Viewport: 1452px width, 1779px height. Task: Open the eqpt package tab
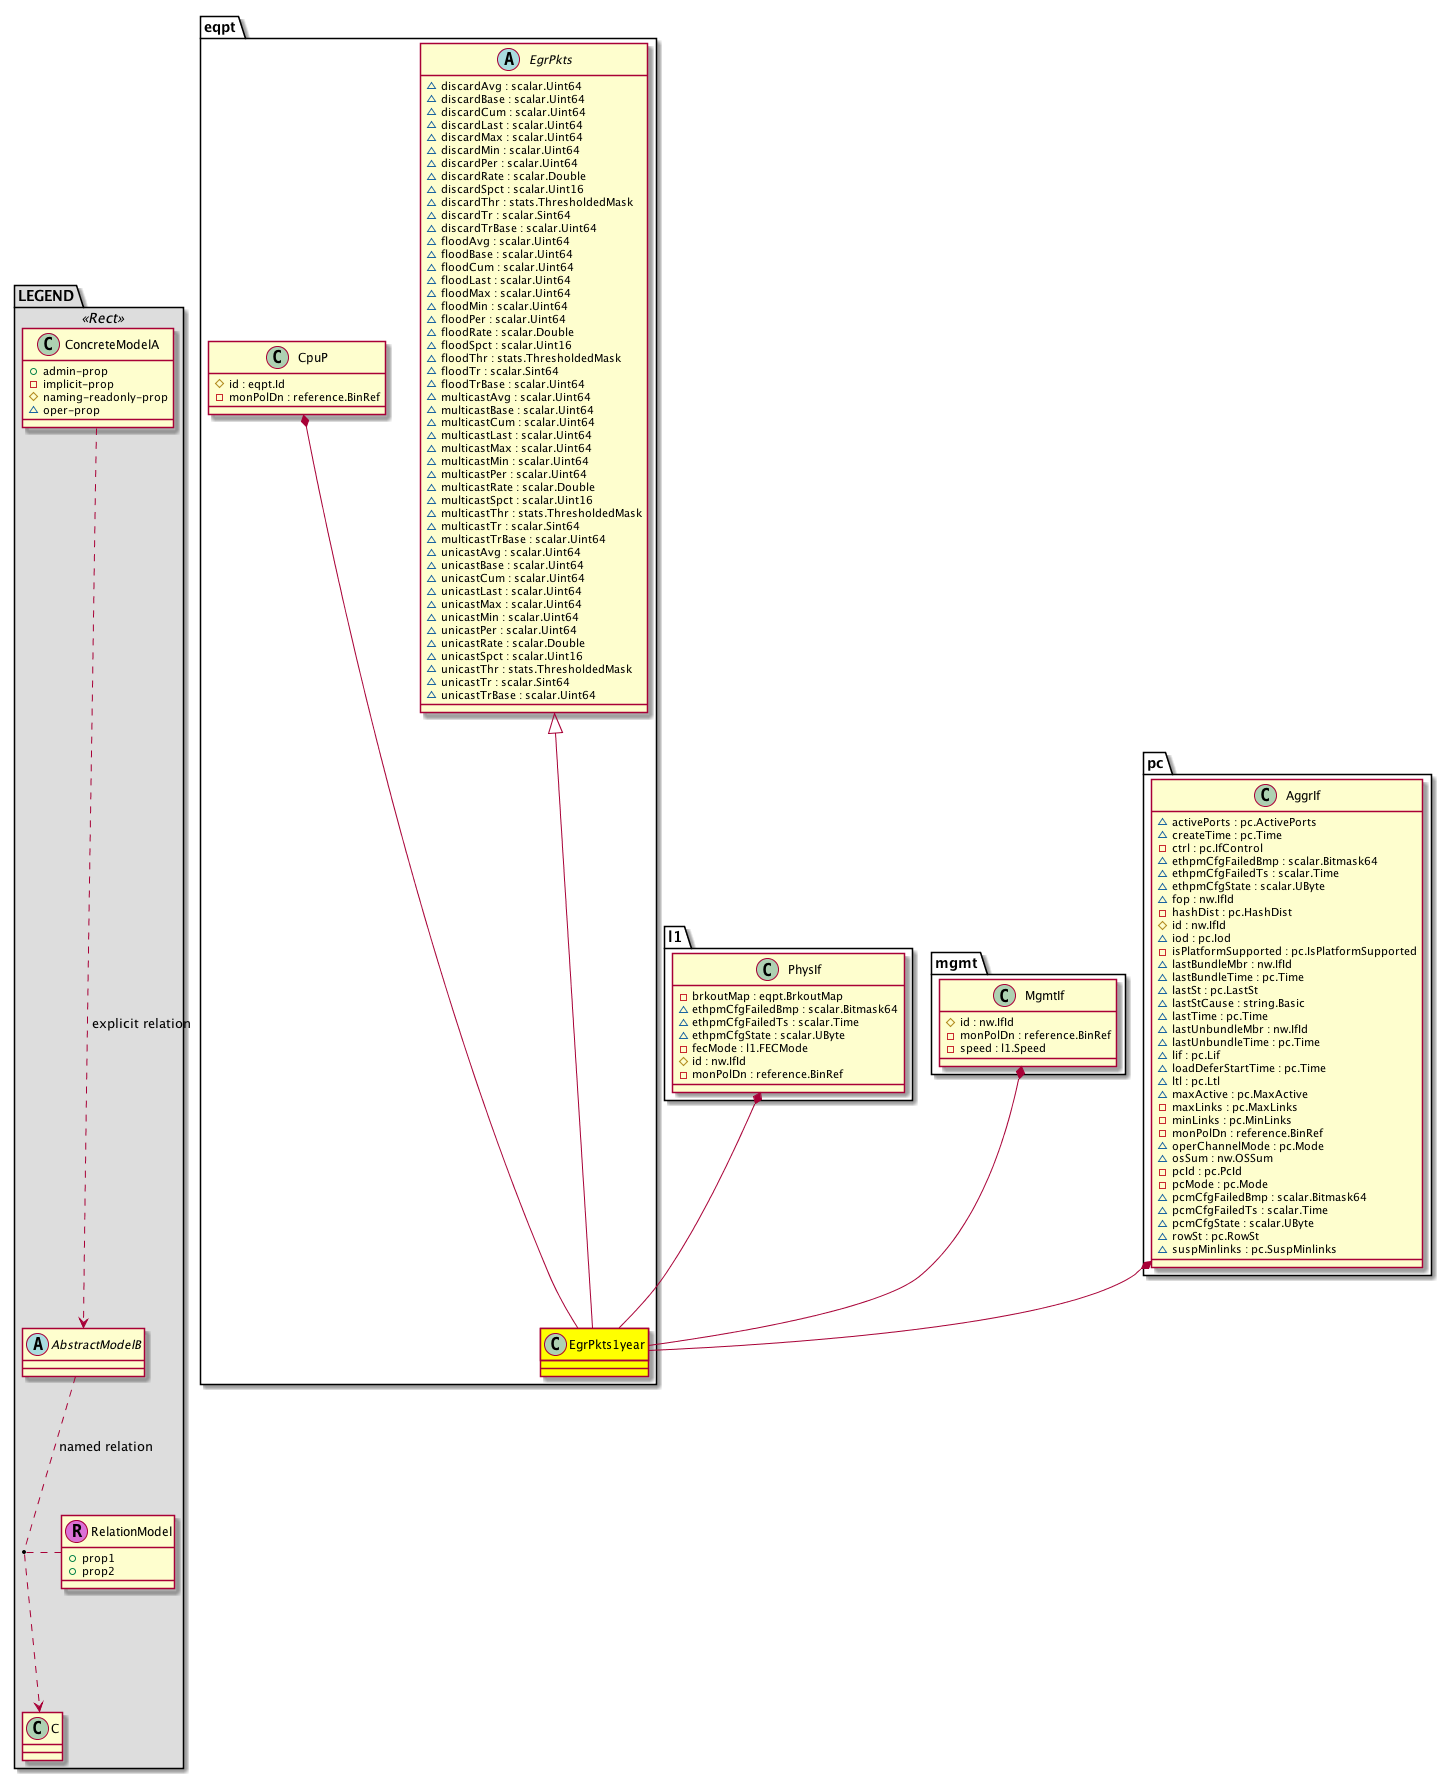click(x=220, y=27)
